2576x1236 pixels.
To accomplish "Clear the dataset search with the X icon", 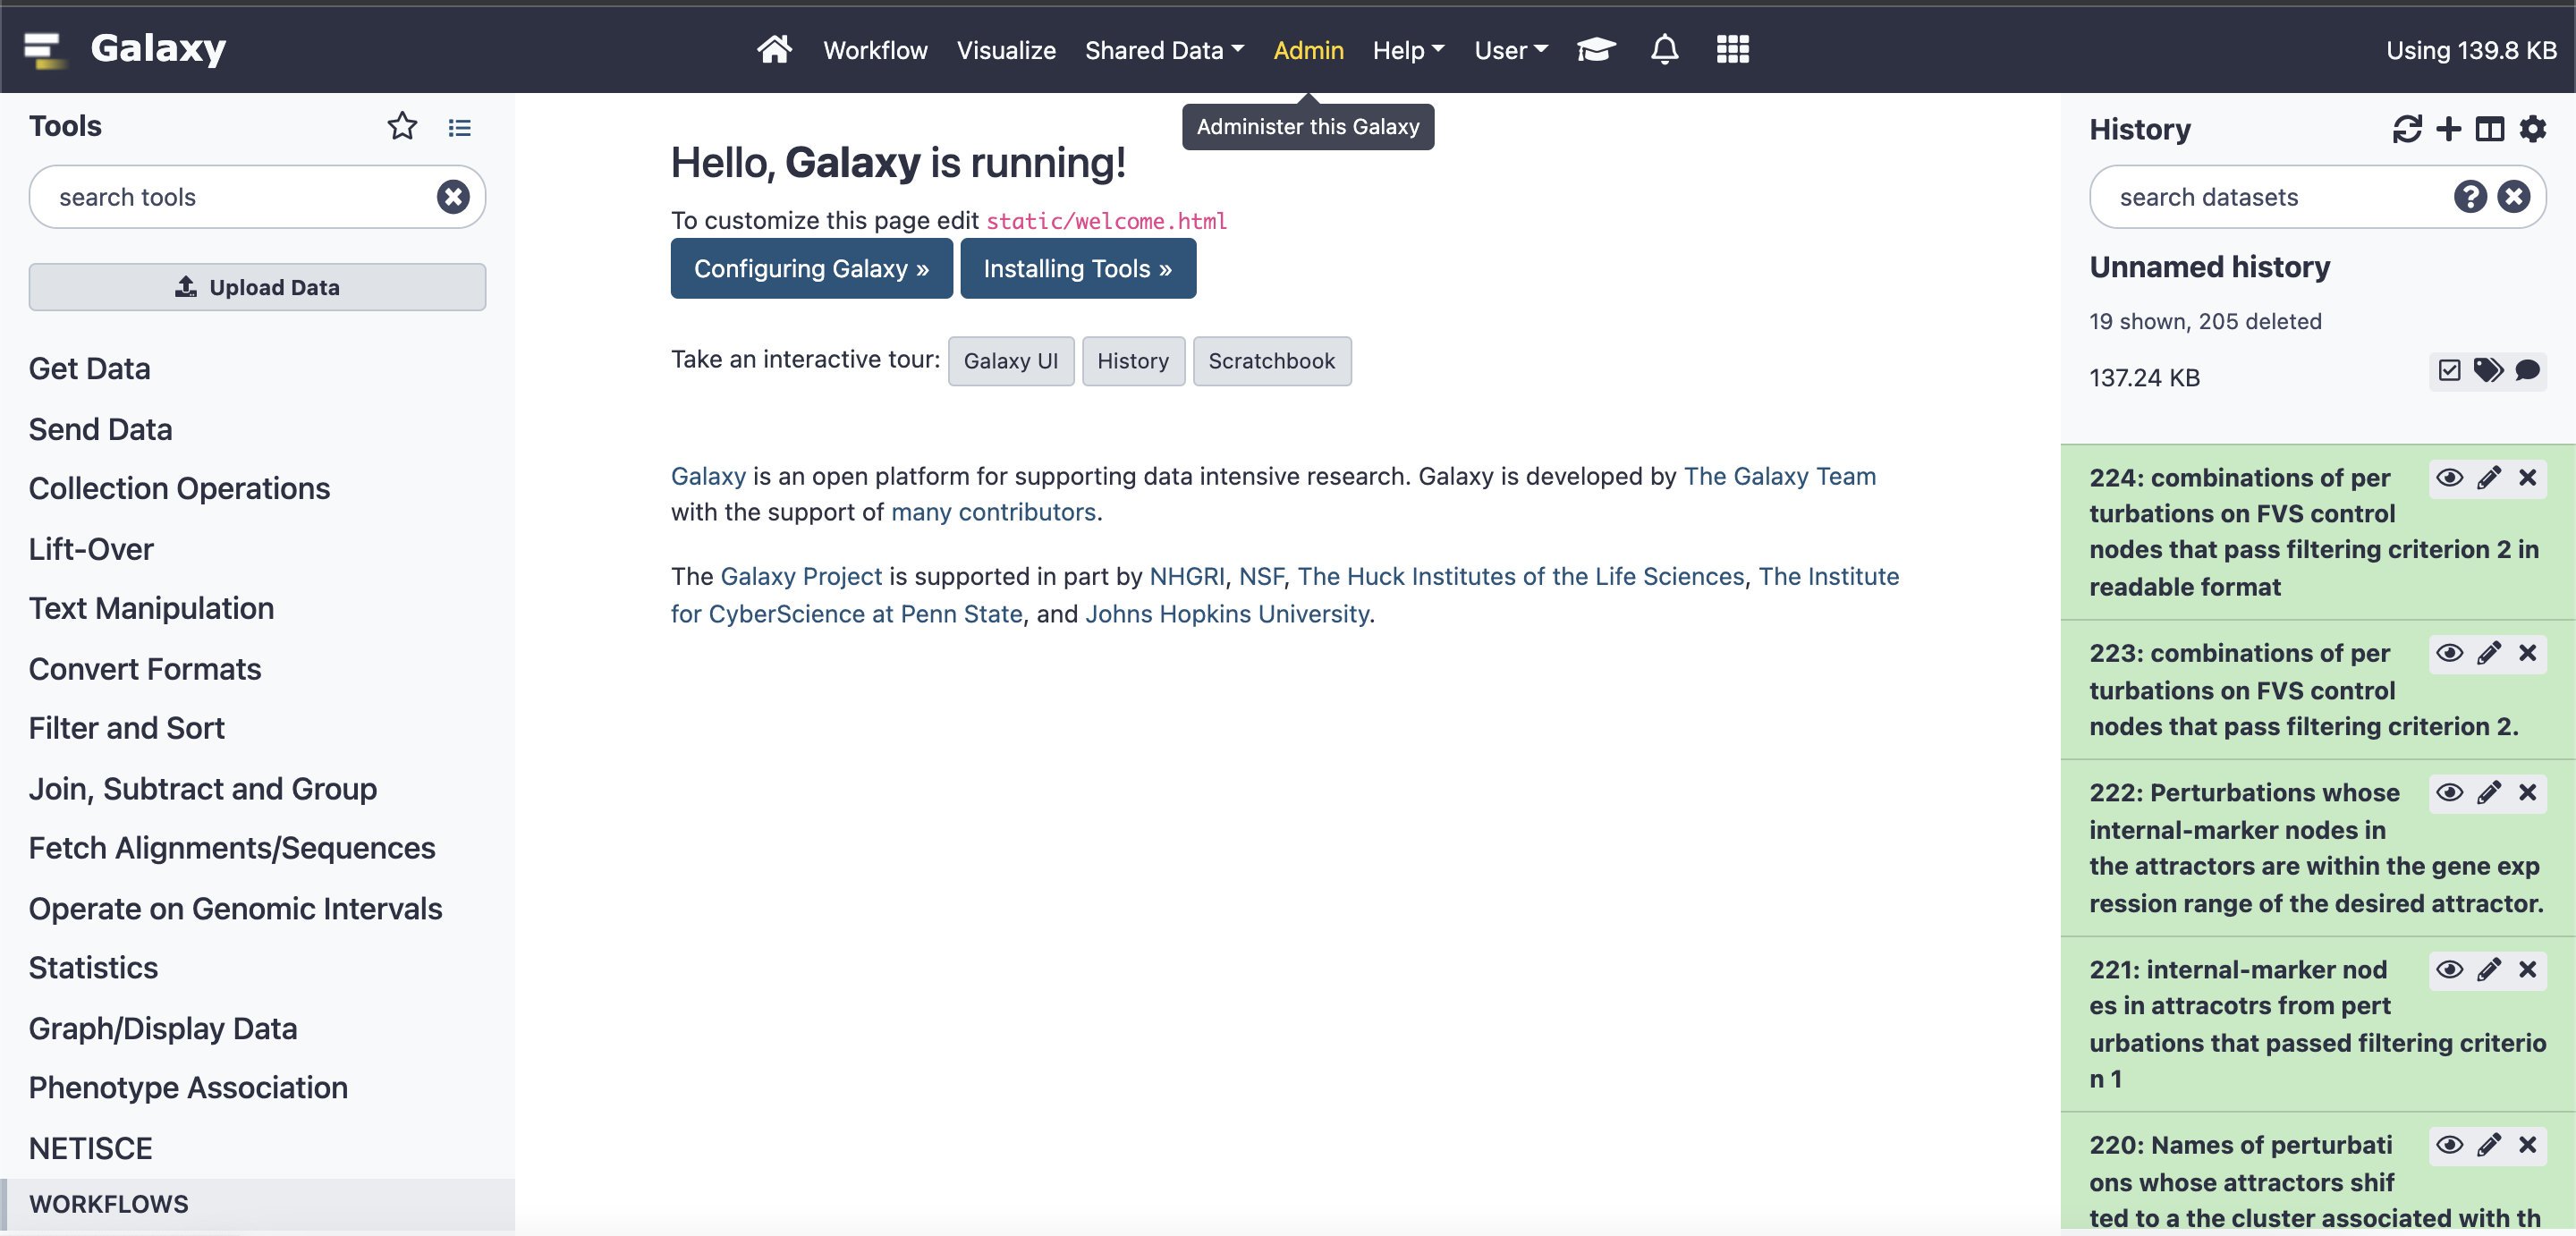I will point(2513,196).
